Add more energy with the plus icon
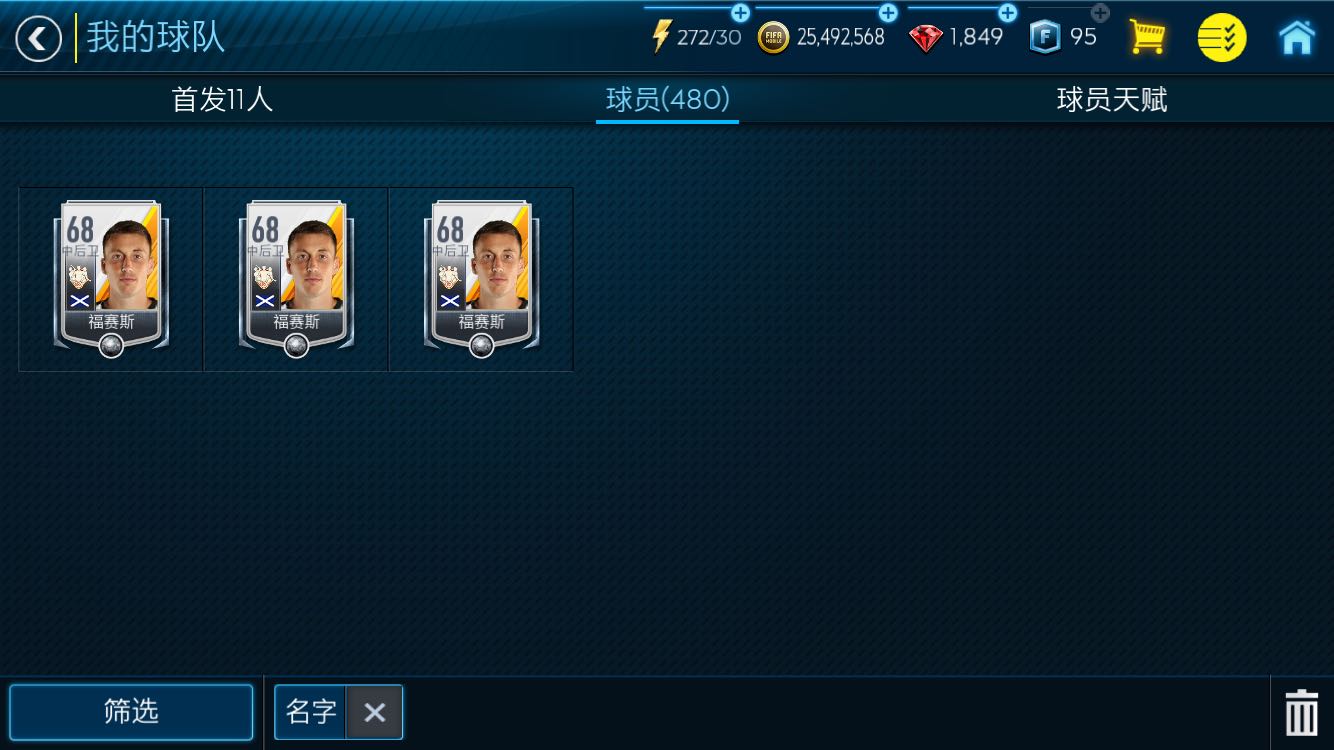The image size is (1334, 750). point(740,13)
